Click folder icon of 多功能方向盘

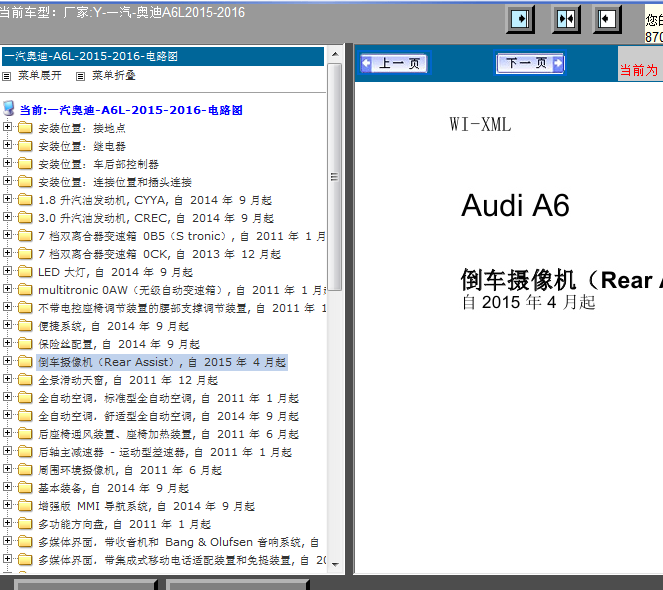[x=25, y=524]
